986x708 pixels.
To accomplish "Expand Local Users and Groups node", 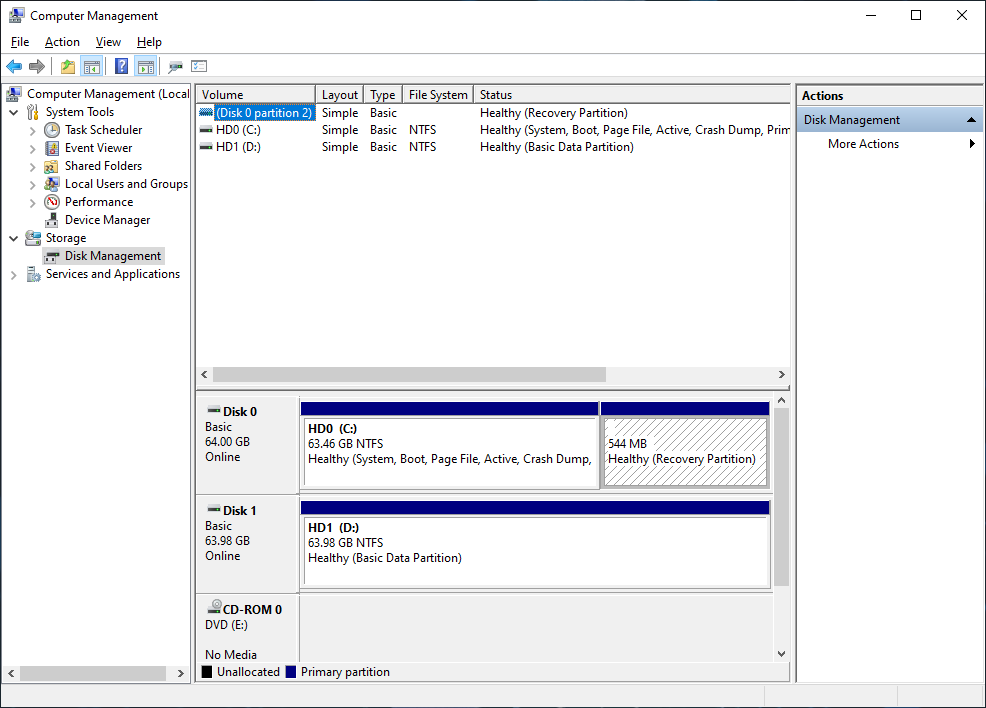I will click(x=33, y=185).
